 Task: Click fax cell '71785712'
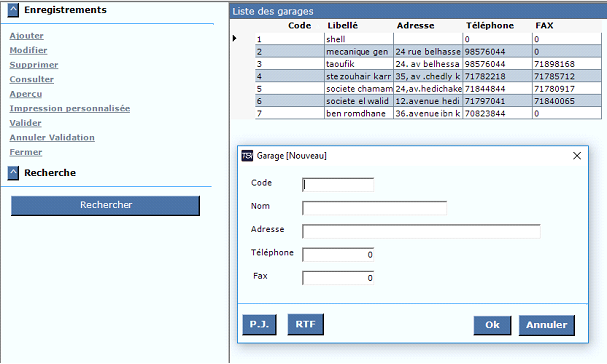pyautogui.click(x=567, y=76)
